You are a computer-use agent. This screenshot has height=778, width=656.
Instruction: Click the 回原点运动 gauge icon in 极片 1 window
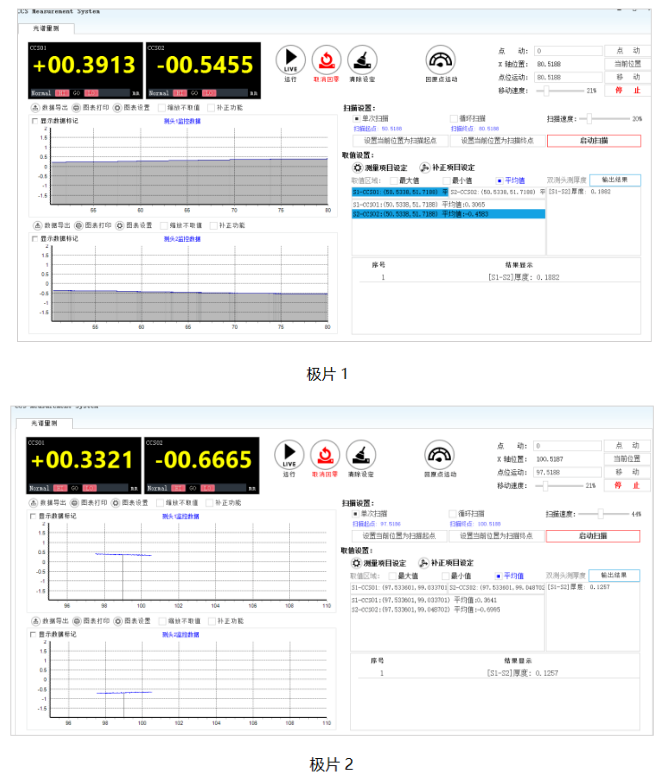pyautogui.click(x=440, y=60)
